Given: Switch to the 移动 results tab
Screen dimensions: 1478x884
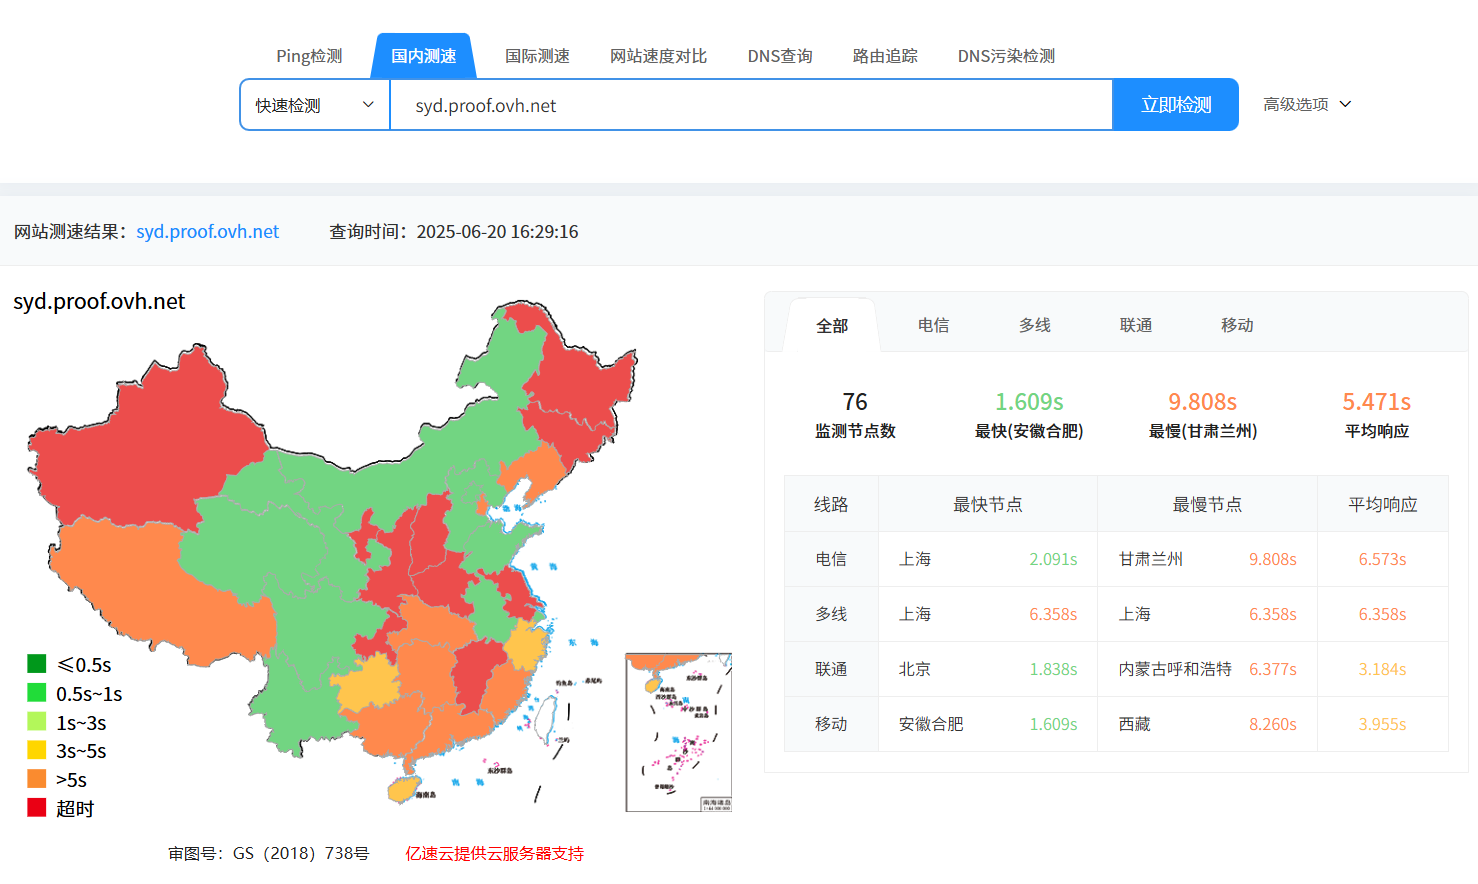Looking at the screenshot, I should 1237,325.
